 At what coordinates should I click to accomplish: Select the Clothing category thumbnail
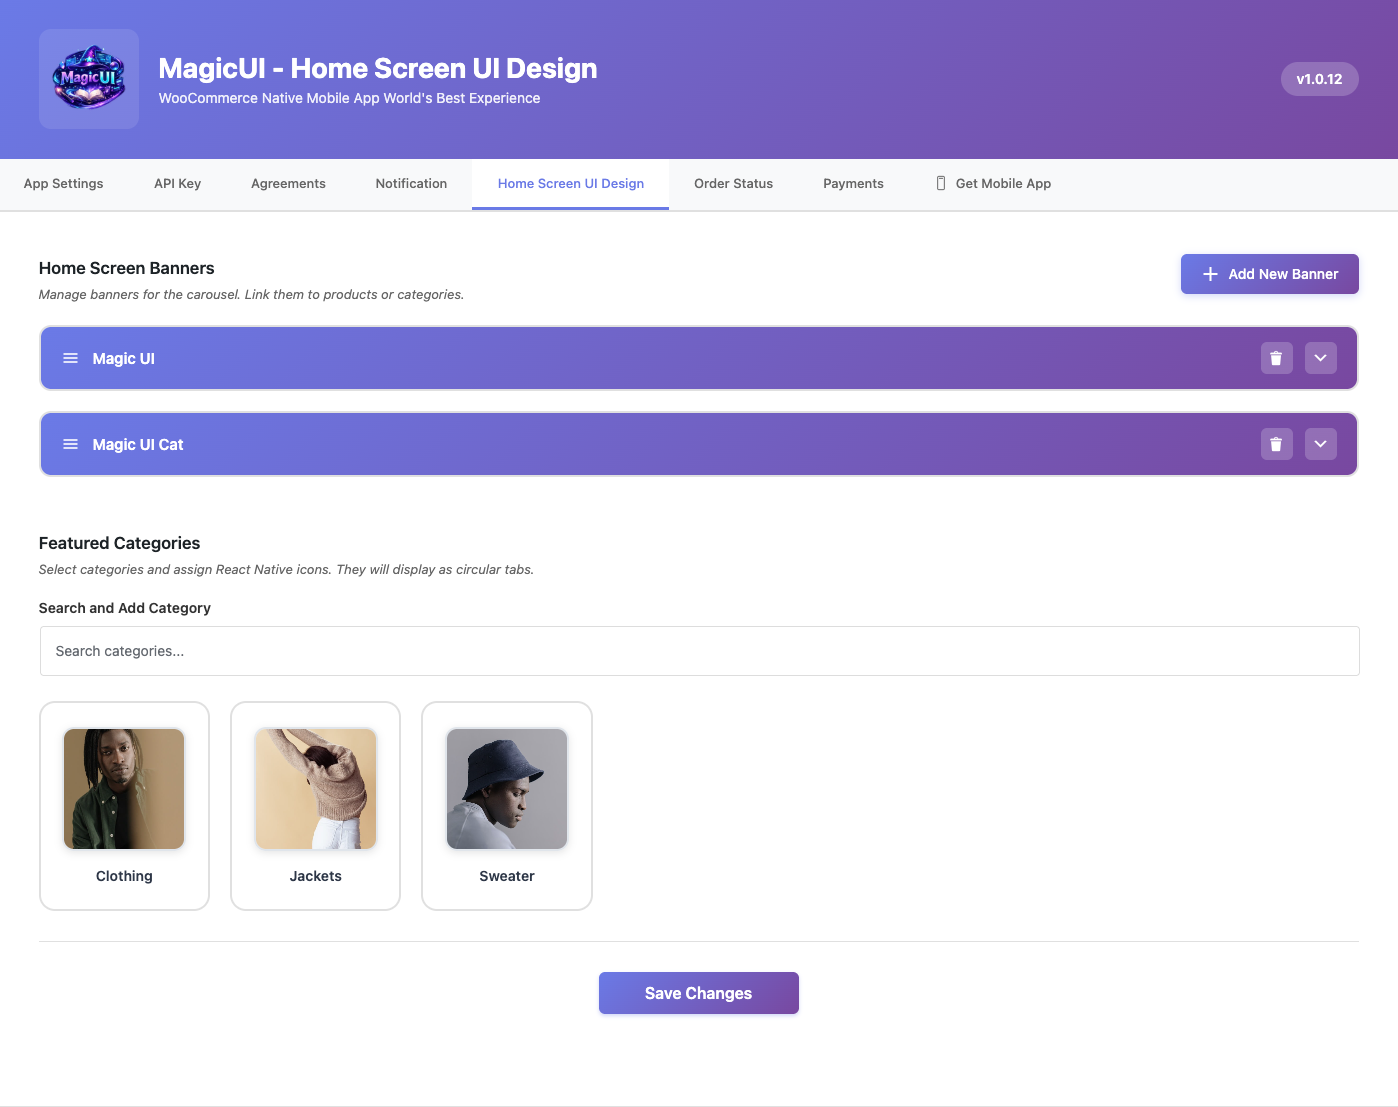(124, 789)
